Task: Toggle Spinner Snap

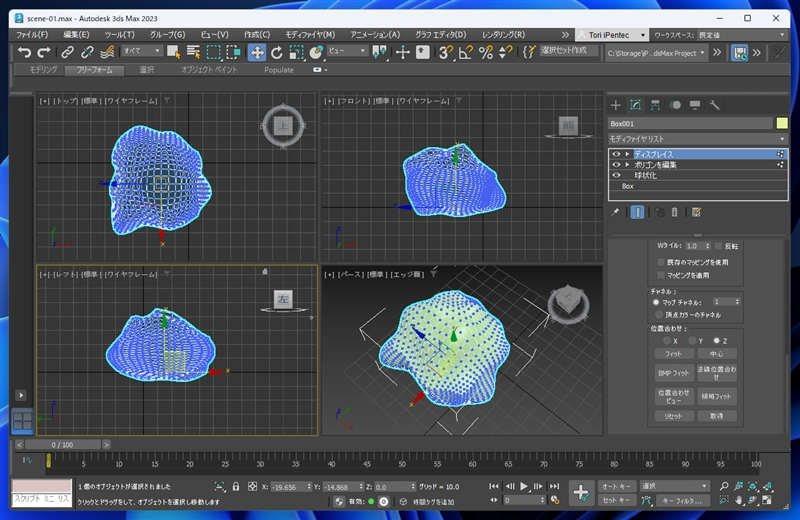Action: [506, 52]
